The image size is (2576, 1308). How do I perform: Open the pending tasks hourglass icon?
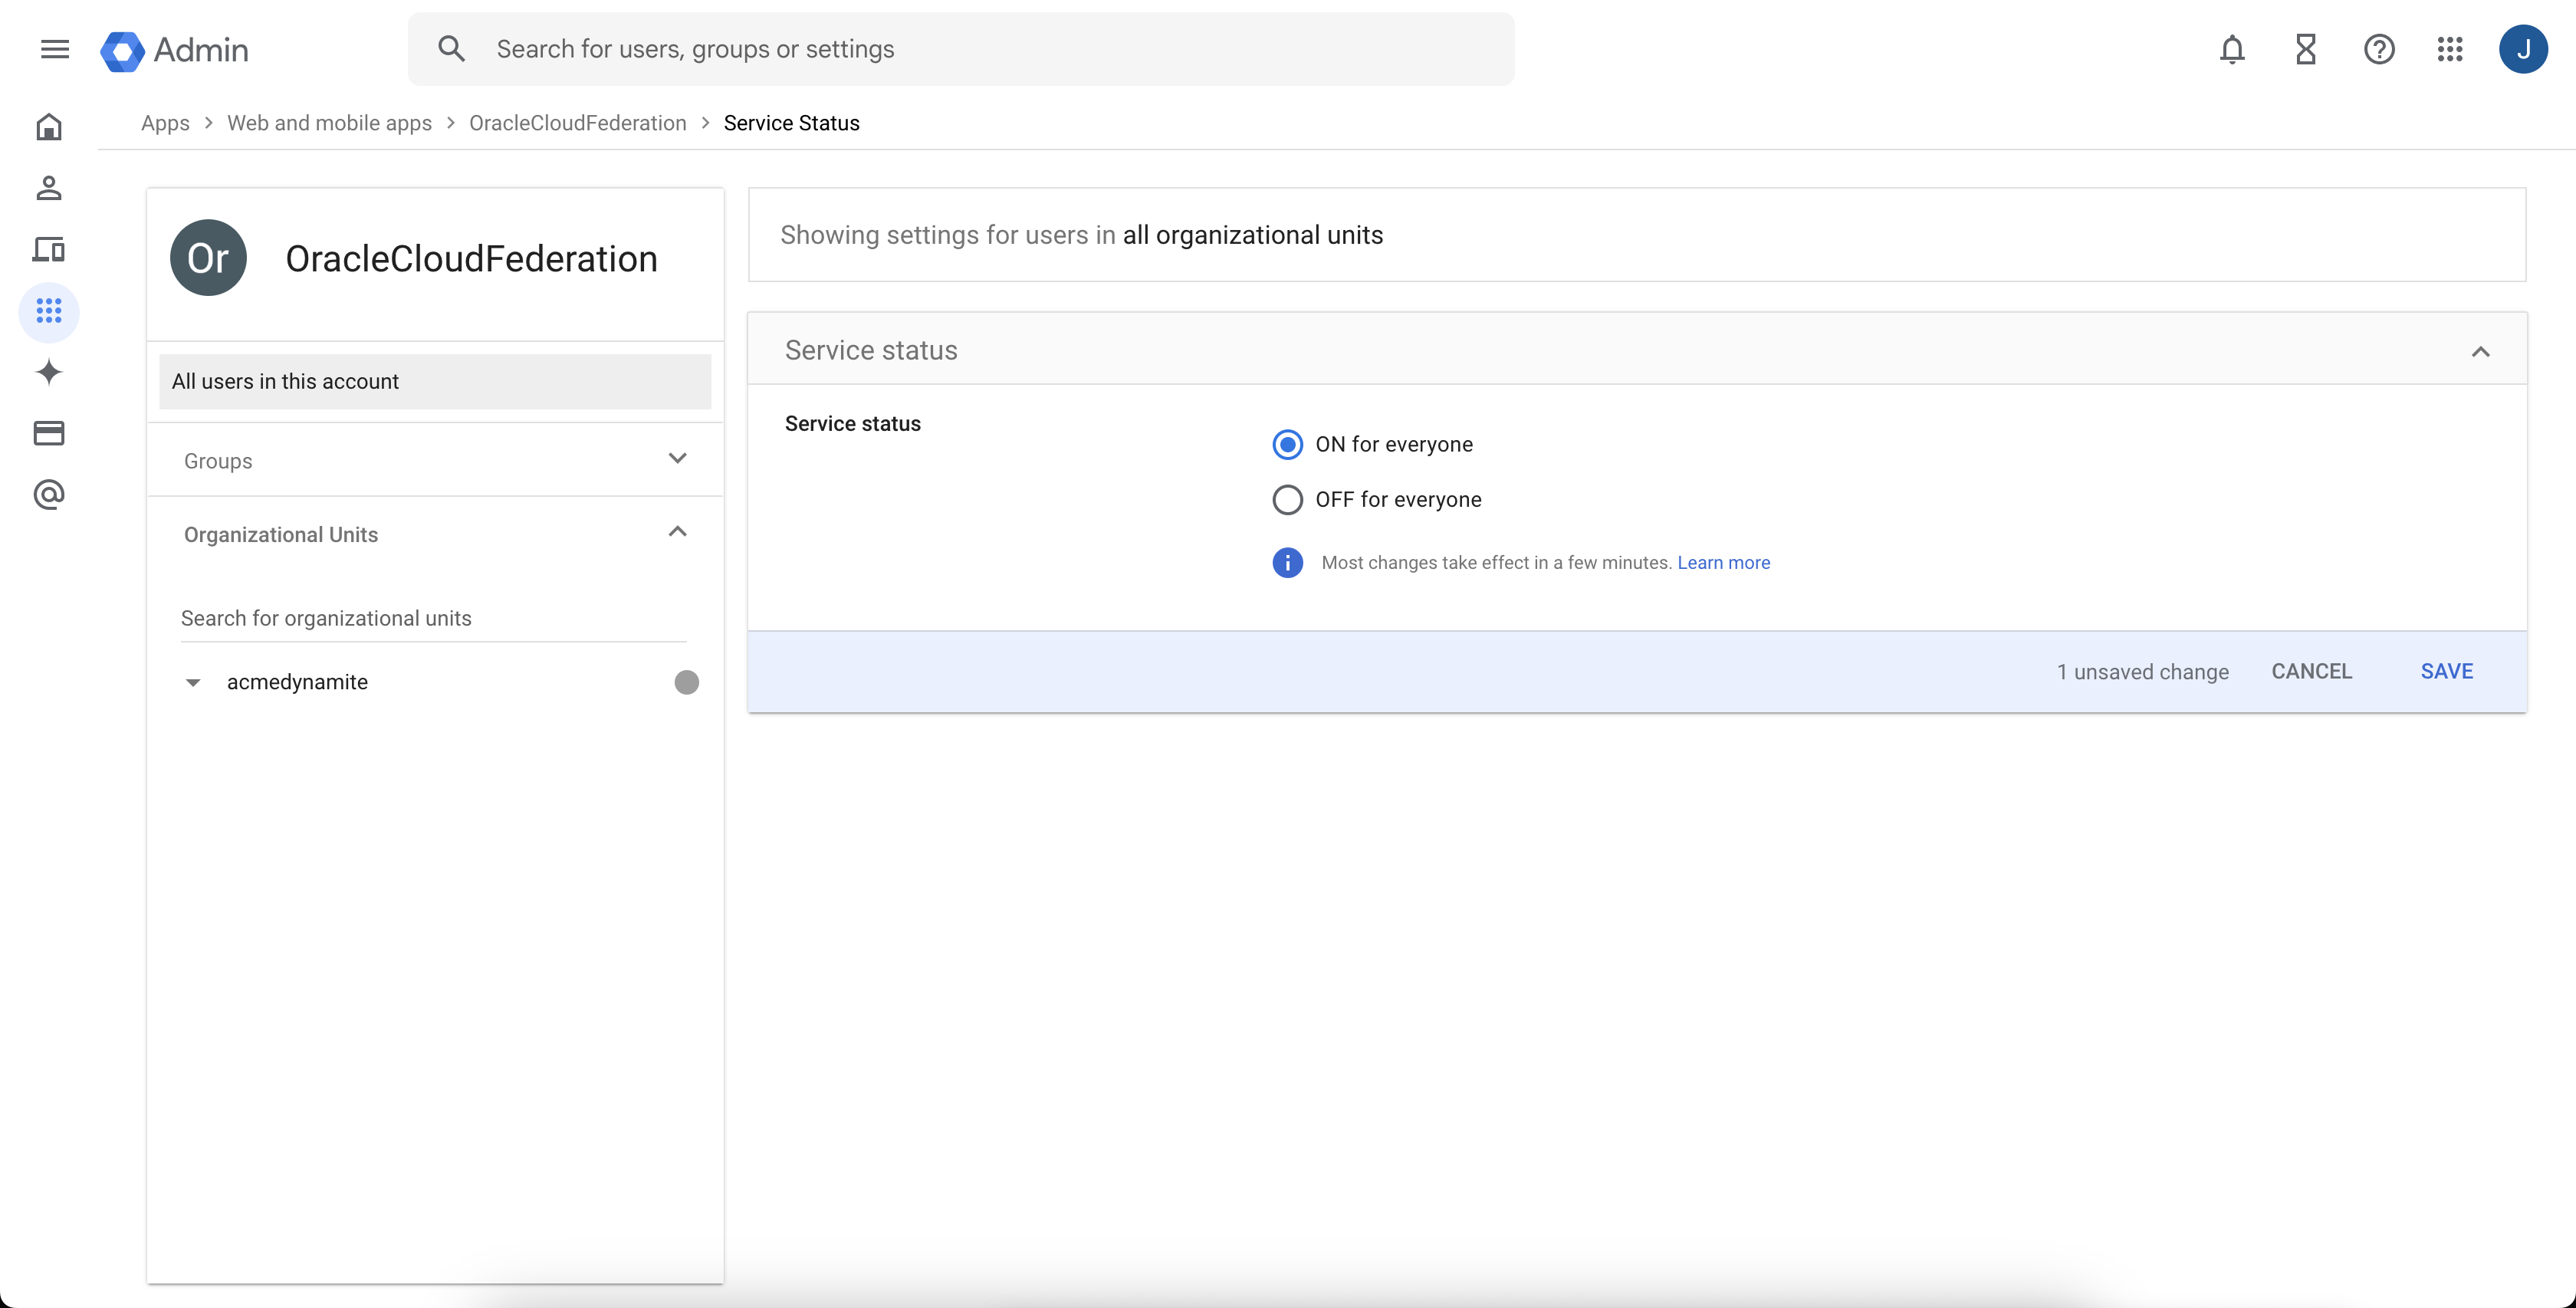[x=2305, y=48]
